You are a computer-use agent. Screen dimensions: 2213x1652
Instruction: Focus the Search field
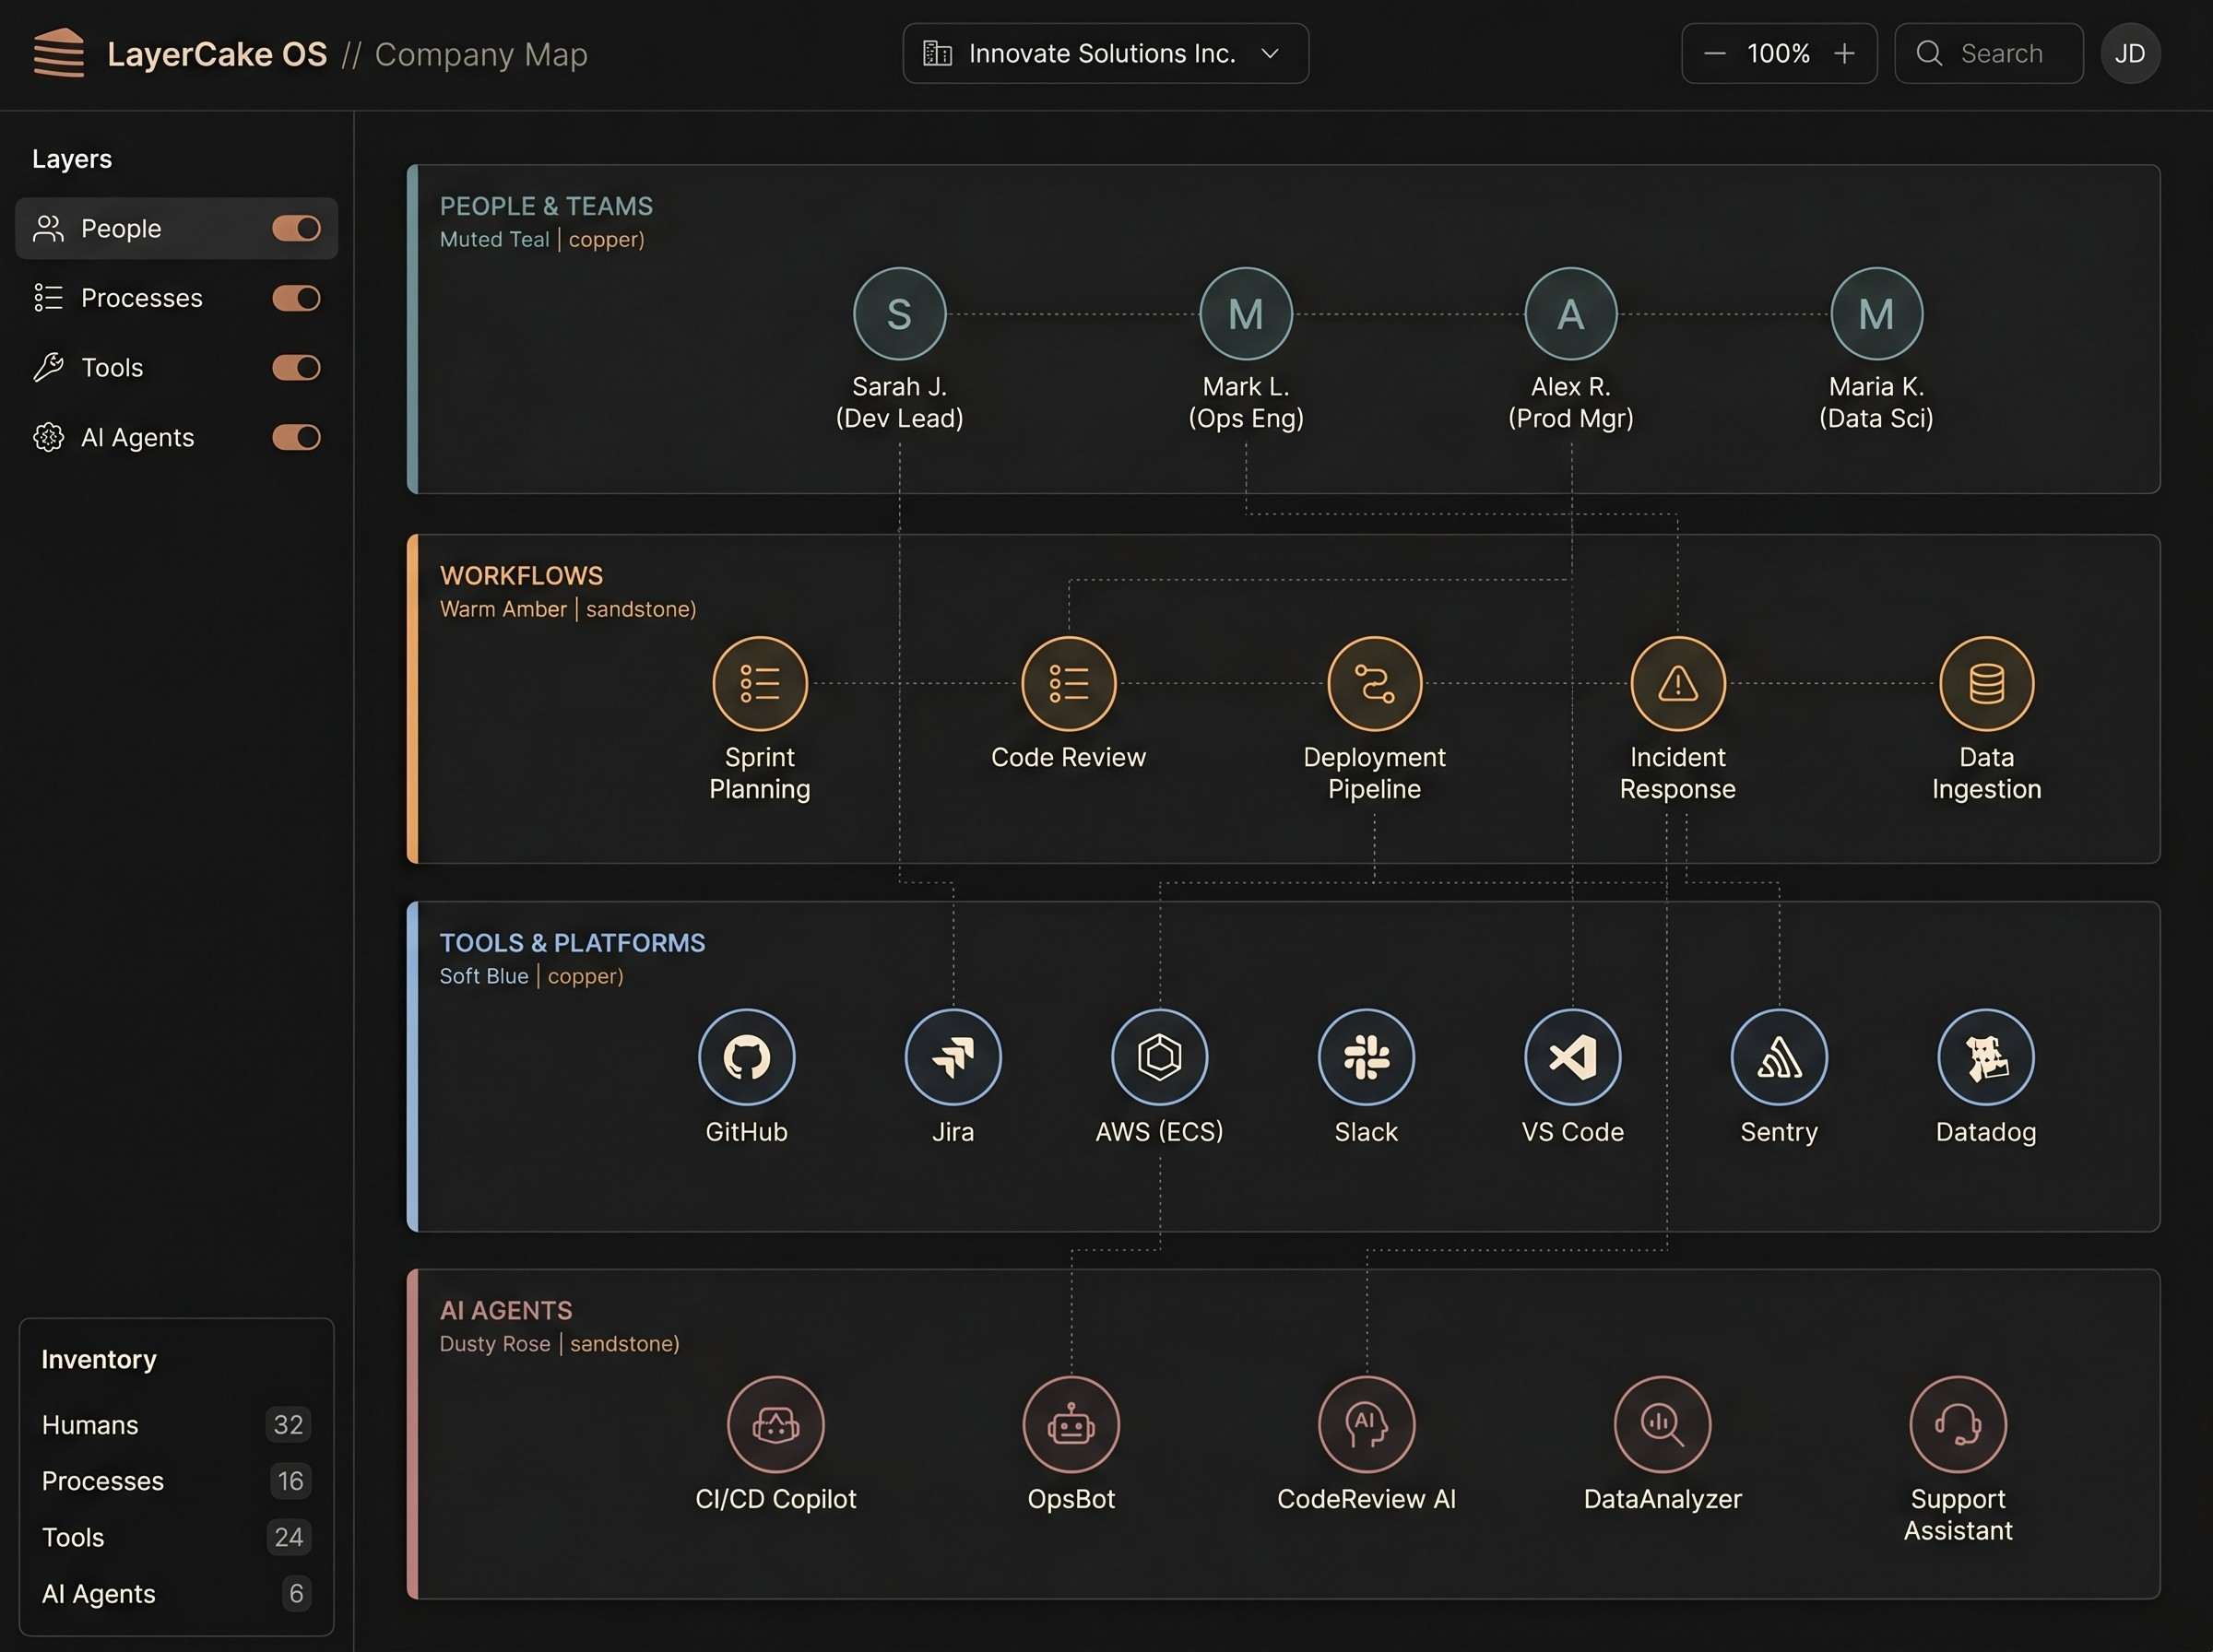pos(1988,53)
